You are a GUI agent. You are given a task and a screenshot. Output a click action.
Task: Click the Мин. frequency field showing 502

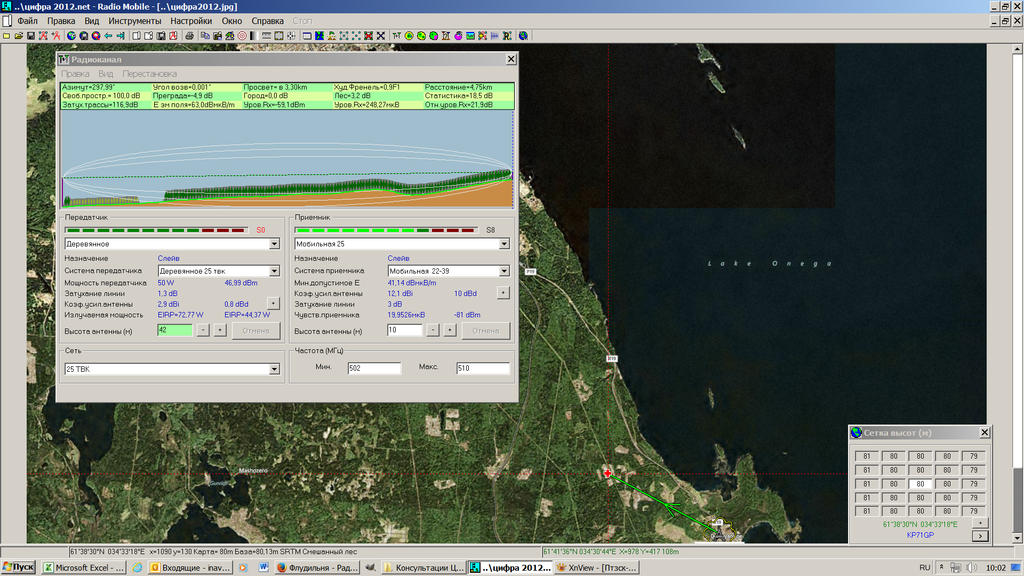(x=374, y=369)
